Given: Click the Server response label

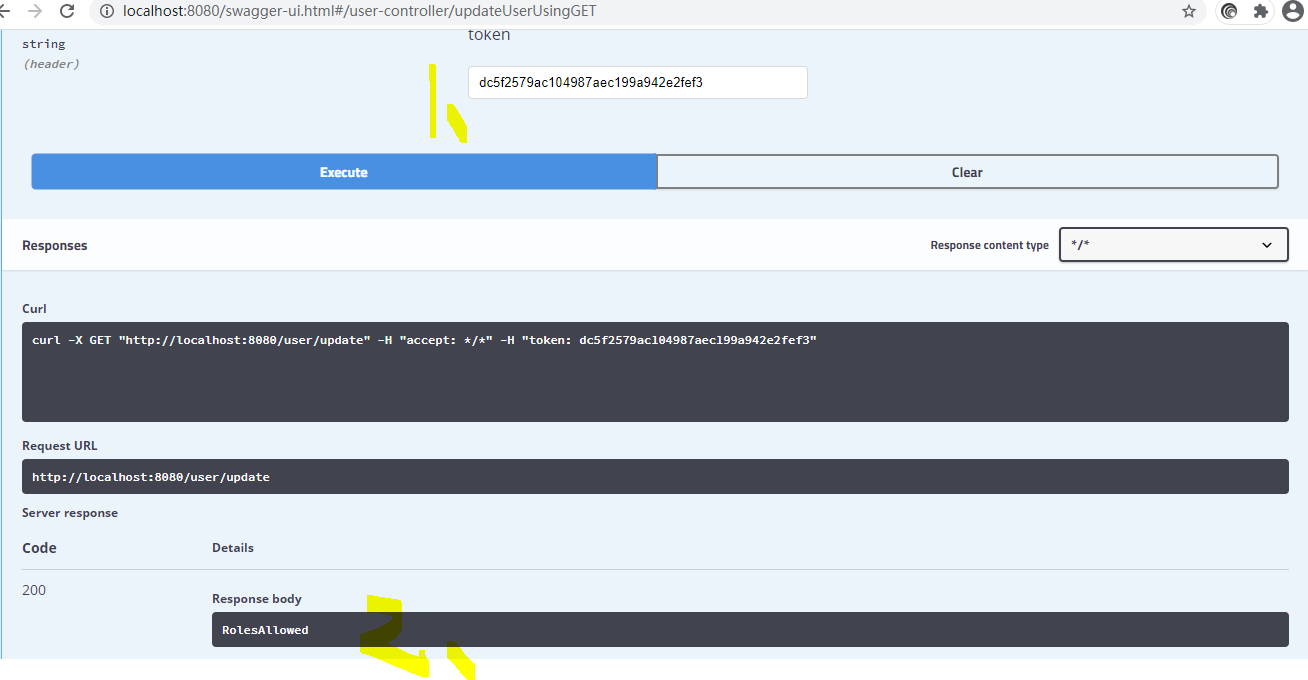Looking at the screenshot, I should tap(70, 513).
